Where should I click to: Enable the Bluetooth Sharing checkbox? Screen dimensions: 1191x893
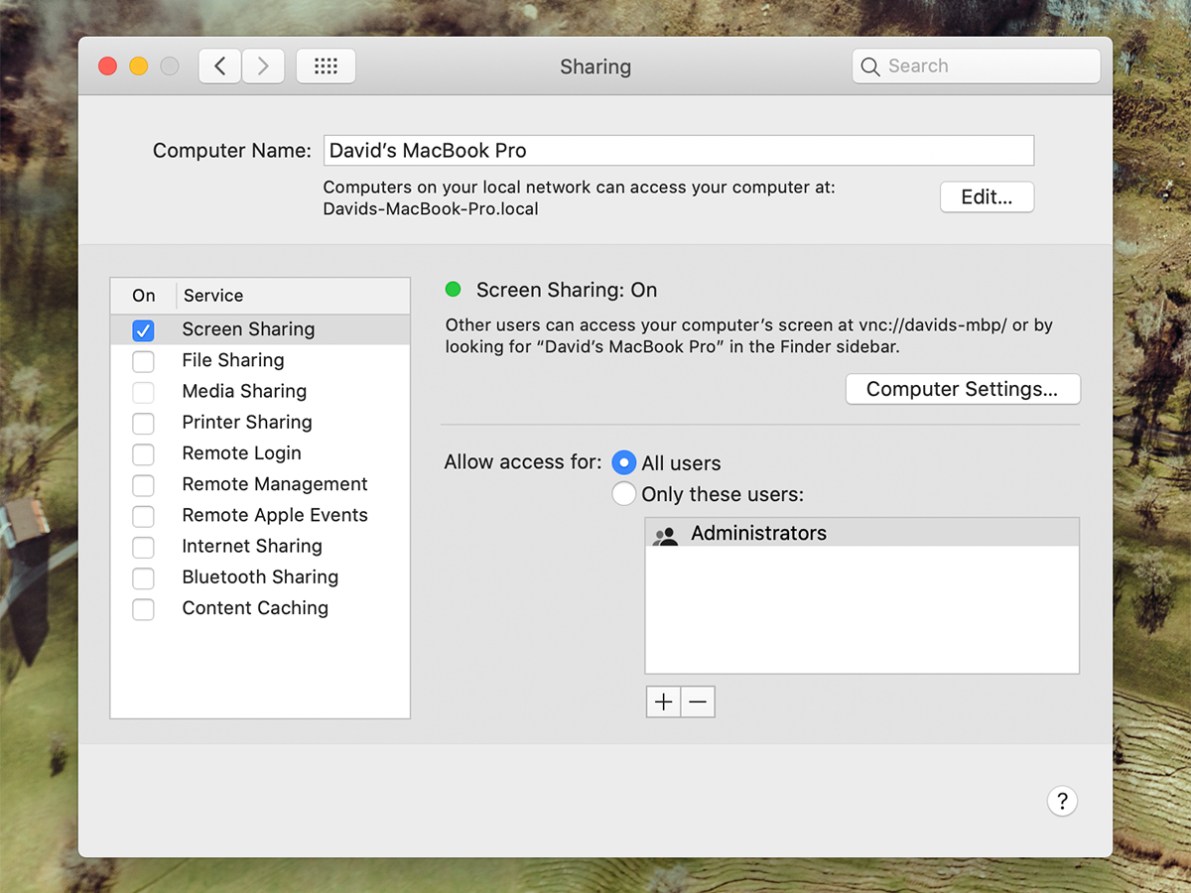coord(143,577)
